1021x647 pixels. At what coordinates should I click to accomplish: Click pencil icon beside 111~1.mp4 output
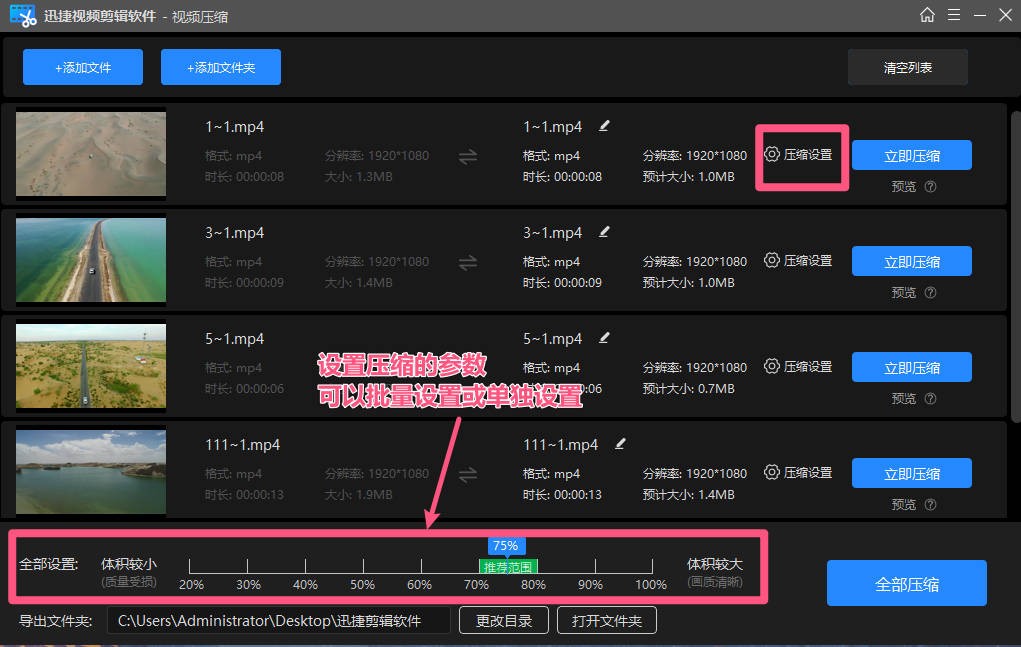point(620,444)
